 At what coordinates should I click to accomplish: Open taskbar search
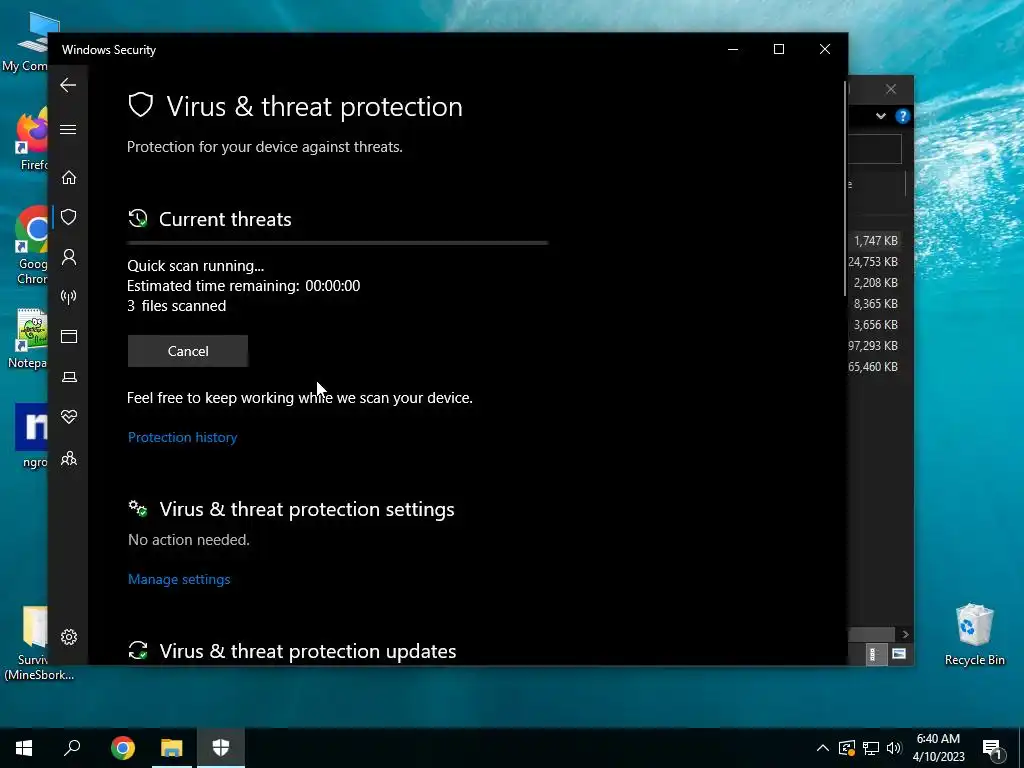pos(72,748)
